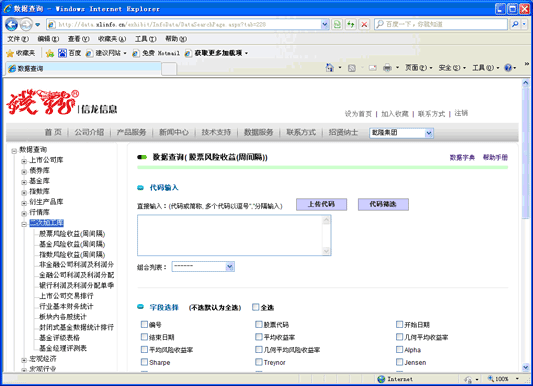Open the dropdown in navigation bar

(x=401, y=133)
